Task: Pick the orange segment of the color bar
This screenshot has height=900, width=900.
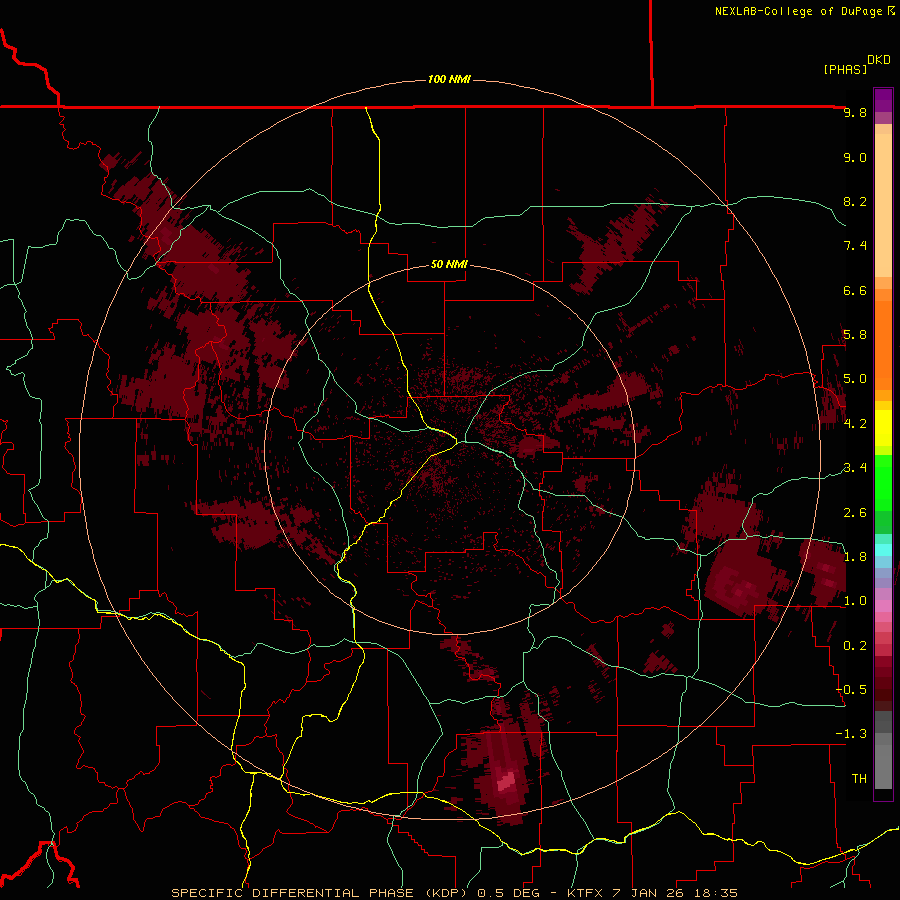Action: [x=883, y=344]
